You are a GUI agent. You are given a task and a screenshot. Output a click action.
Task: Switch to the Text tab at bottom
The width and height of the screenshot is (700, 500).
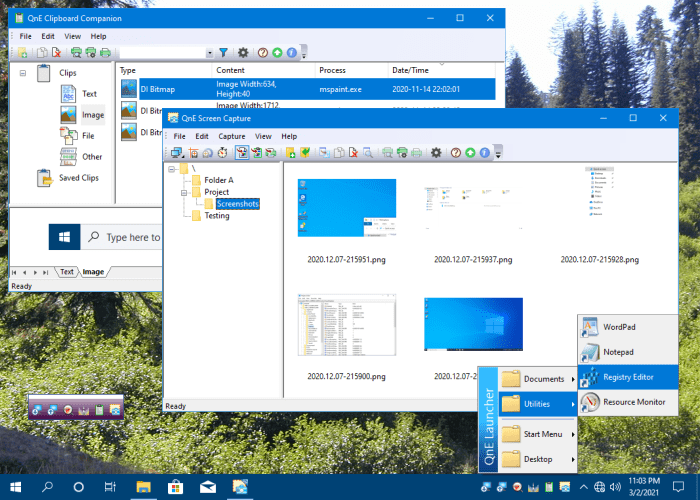tap(68, 271)
